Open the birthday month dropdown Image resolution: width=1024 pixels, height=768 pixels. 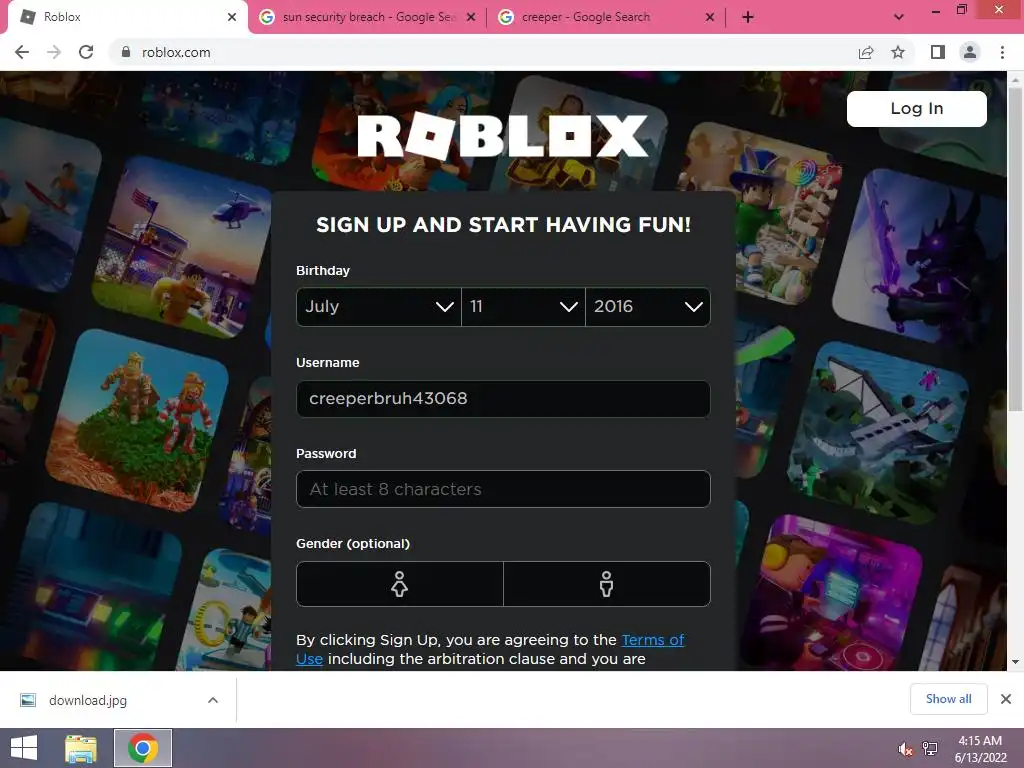379,306
